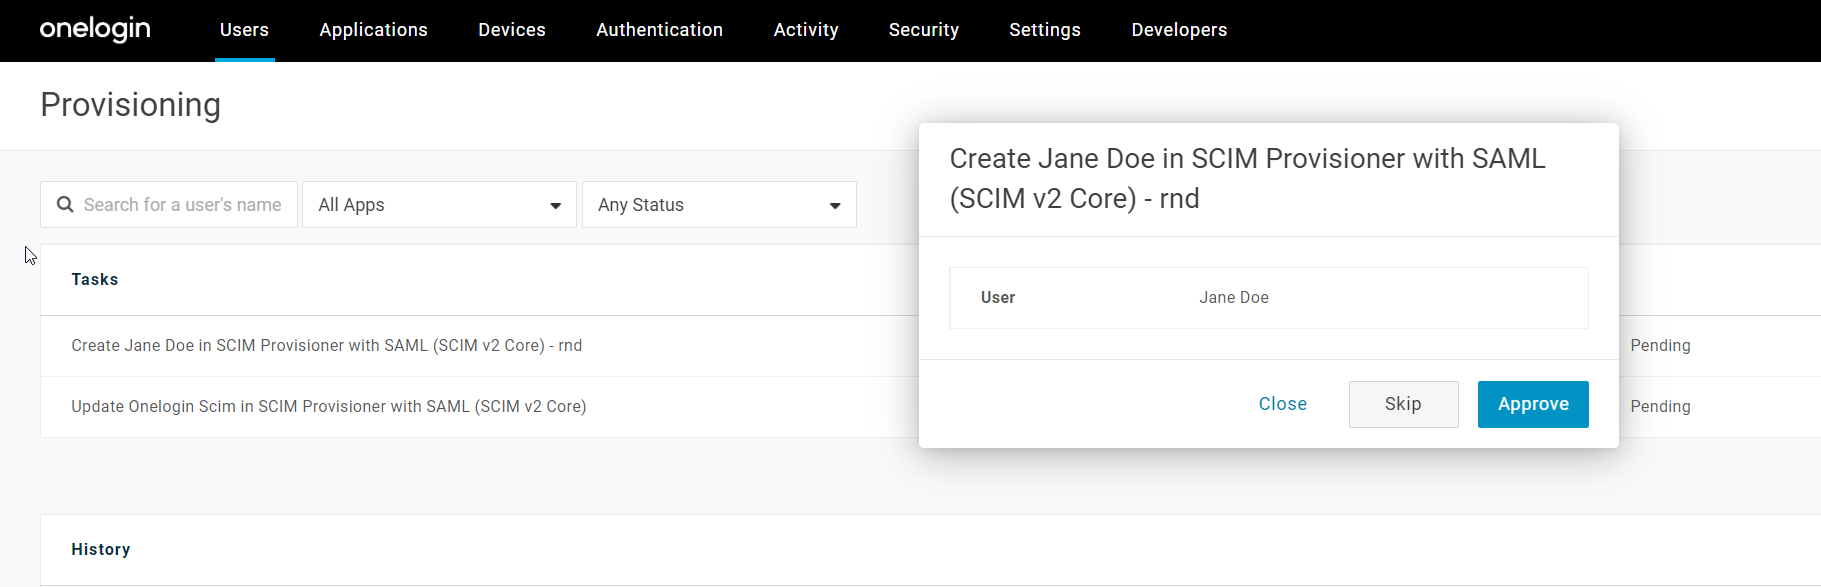Viewport: 1821px width, 587px height.
Task: Open the Devices menu
Action: pos(512,30)
